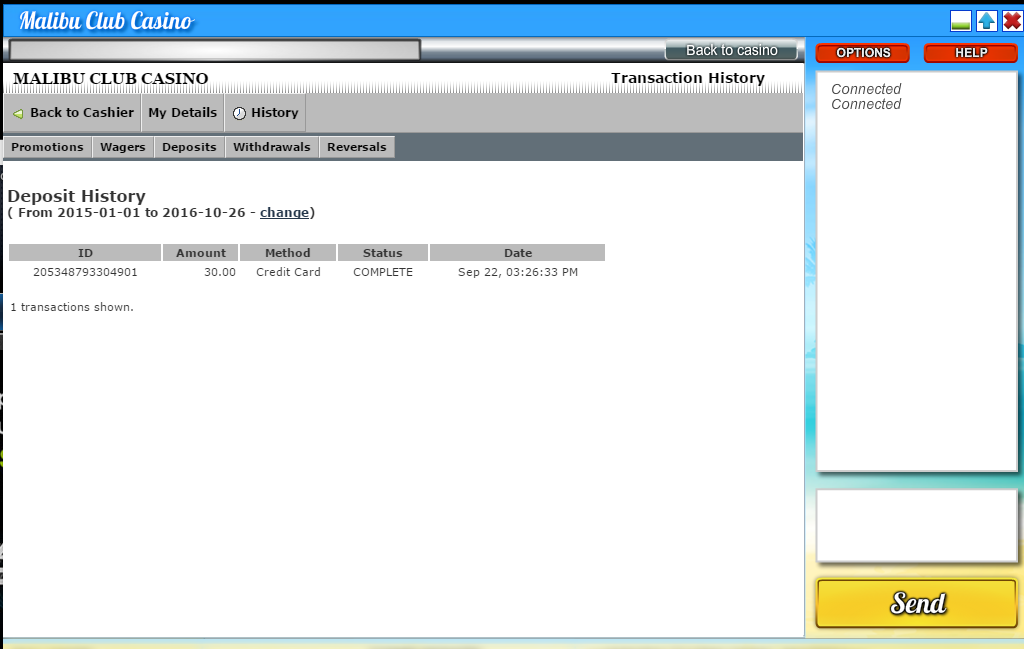Viewport: 1024px width, 649px height.
Task: Return via Back to casino button
Action: pos(731,50)
